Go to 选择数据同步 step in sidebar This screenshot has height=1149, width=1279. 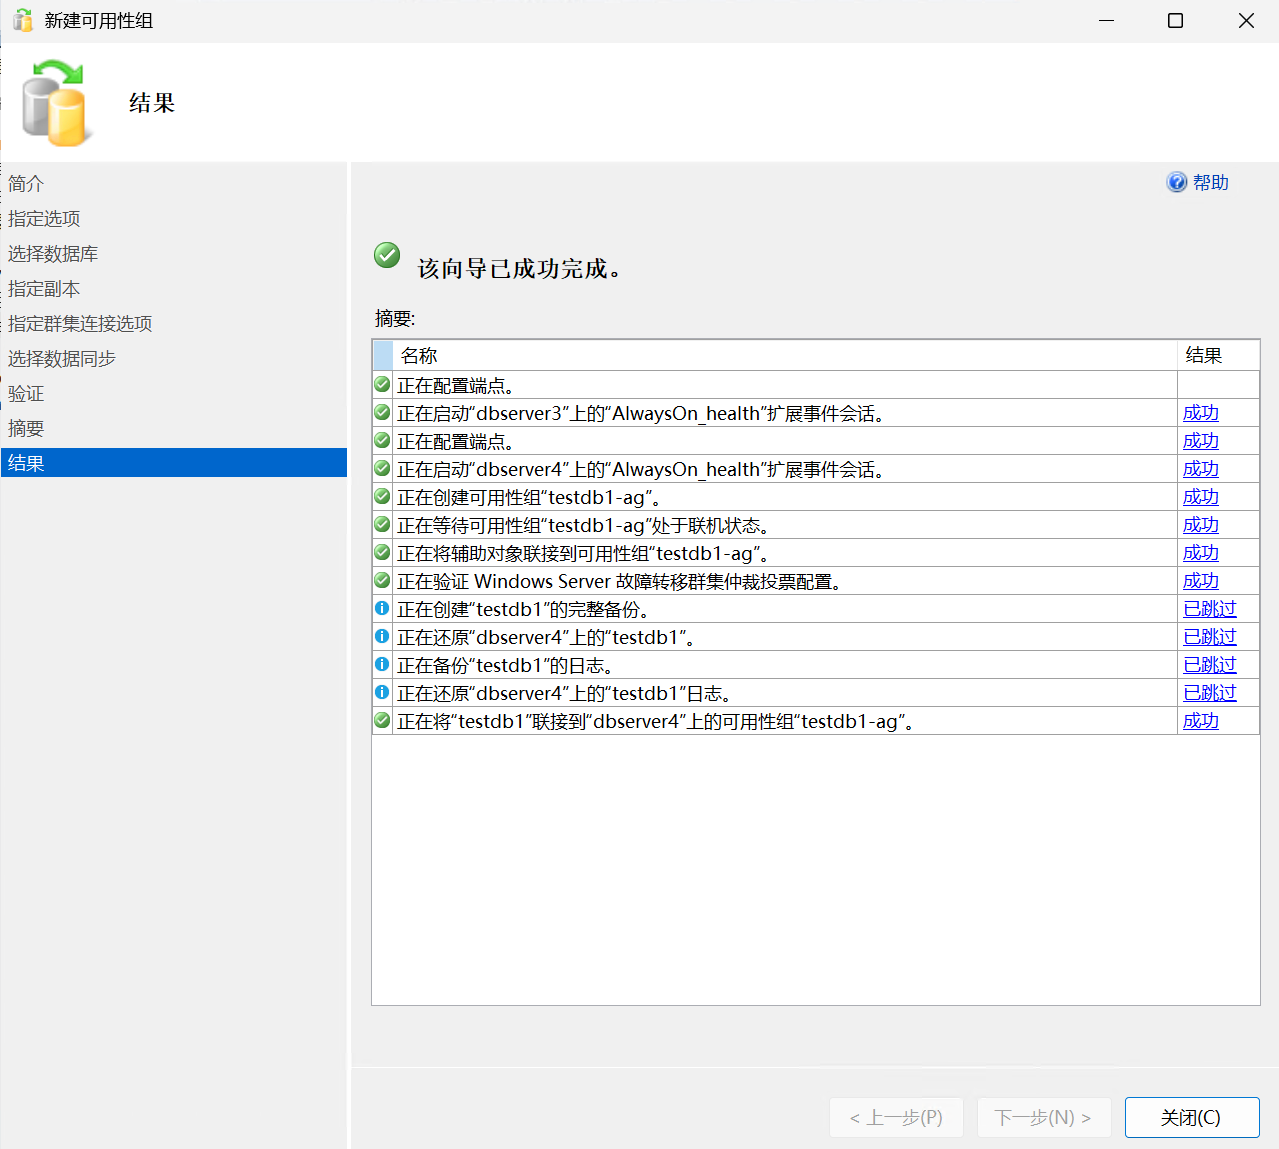click(62, 359)
